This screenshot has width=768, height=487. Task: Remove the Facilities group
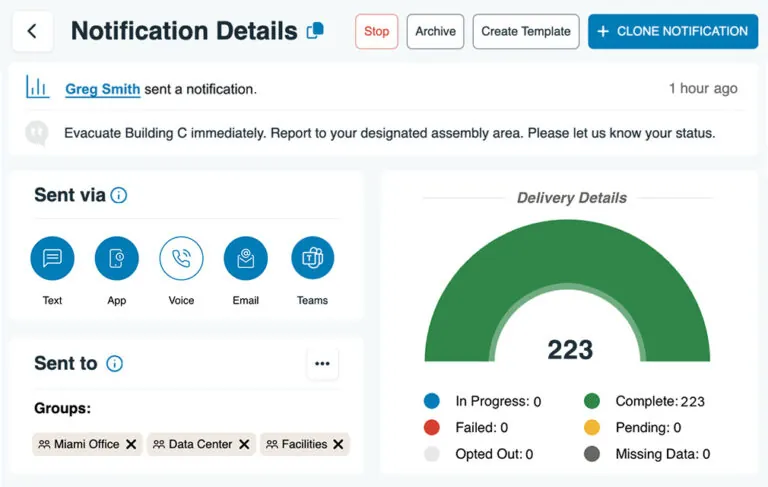pyautogui.click(x=338, y=444)
